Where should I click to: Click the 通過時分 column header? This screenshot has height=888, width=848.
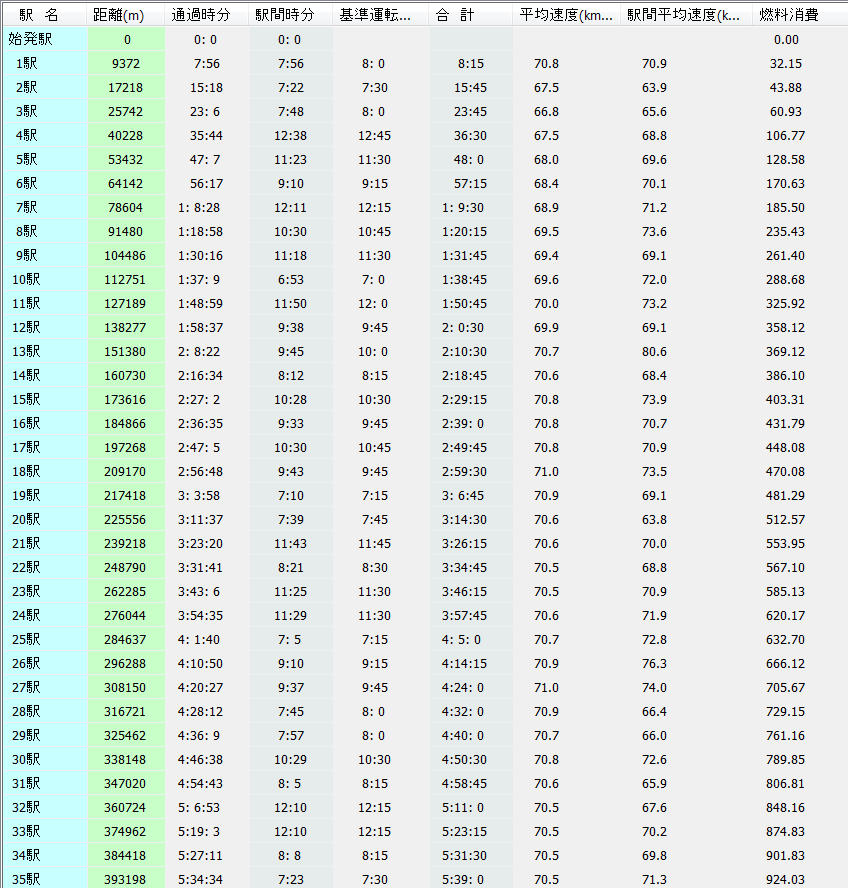pyautogui.click(x=207, y=15)
